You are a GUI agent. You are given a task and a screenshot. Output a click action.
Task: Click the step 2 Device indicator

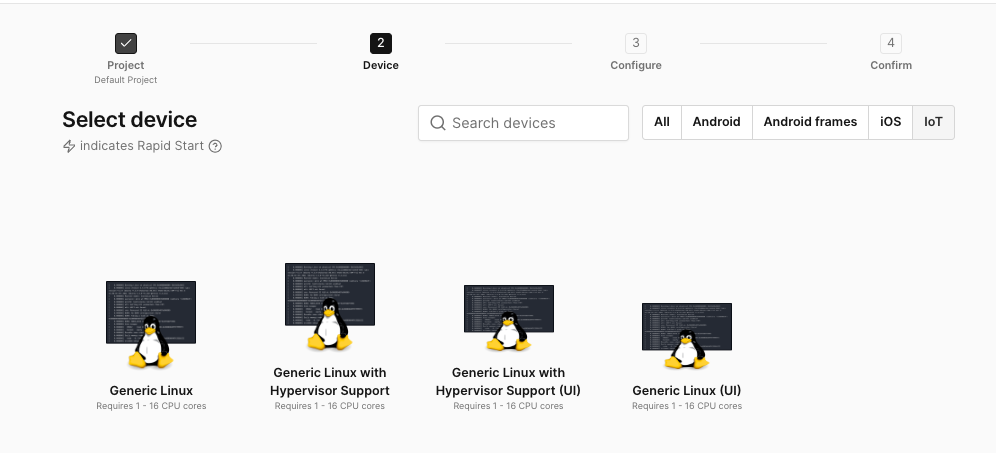[x=380, y=43]
